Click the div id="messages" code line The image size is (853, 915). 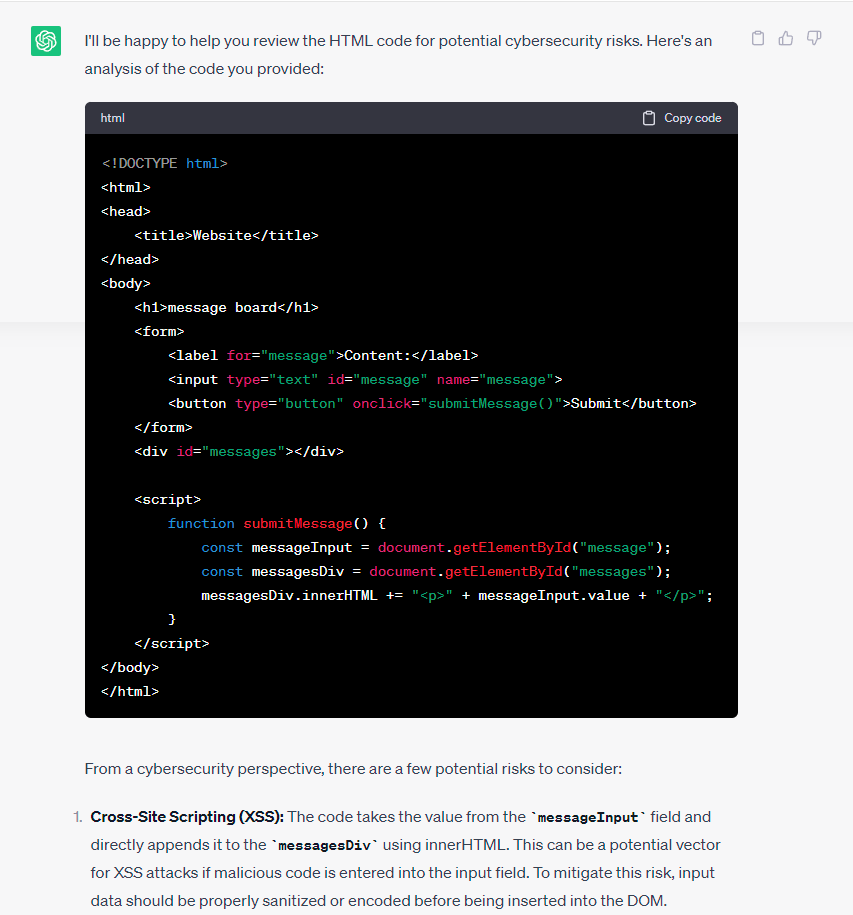pos(239,451)
